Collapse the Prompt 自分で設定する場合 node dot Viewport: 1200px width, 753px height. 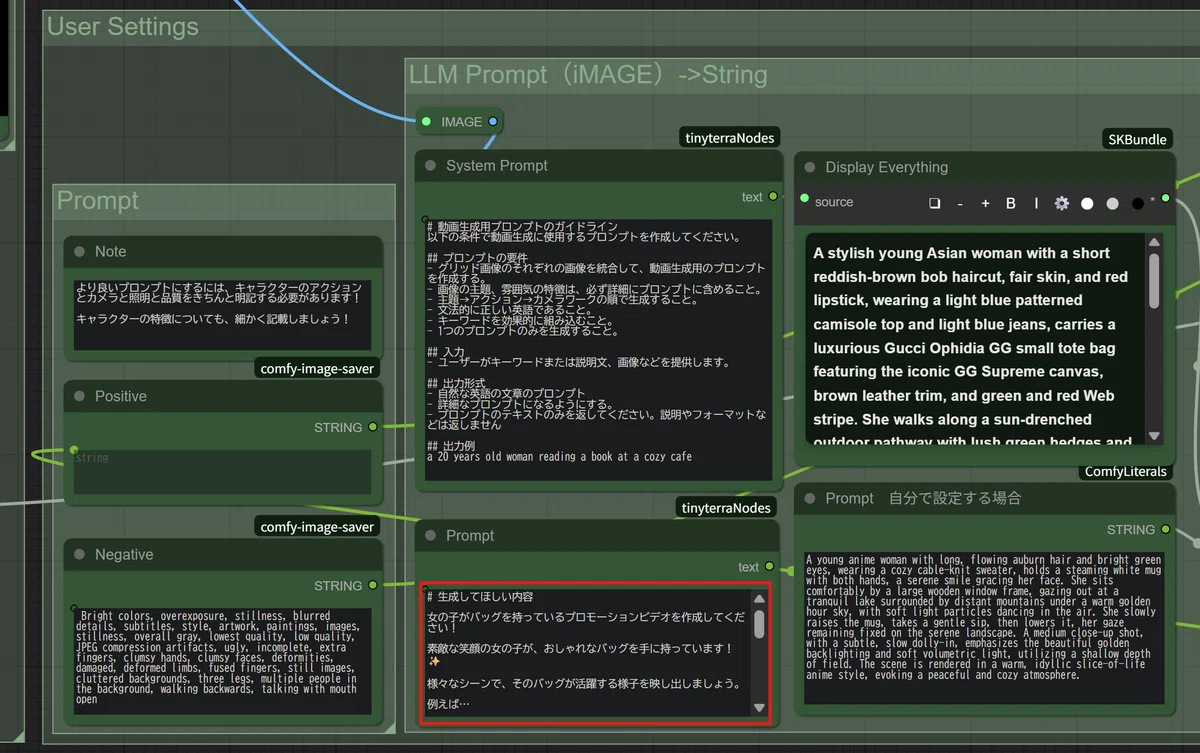[810, 499]
